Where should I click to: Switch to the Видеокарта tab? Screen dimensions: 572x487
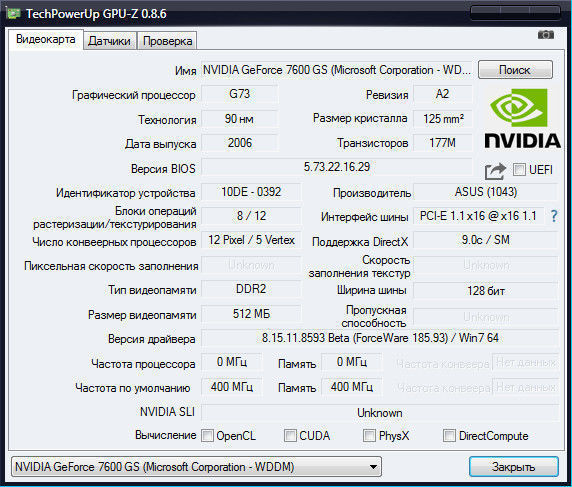coord(46,39)
